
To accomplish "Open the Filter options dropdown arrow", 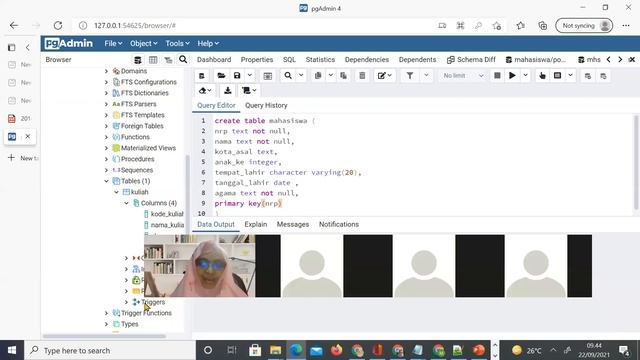I will pyautogui.click(x=426, y=76).
